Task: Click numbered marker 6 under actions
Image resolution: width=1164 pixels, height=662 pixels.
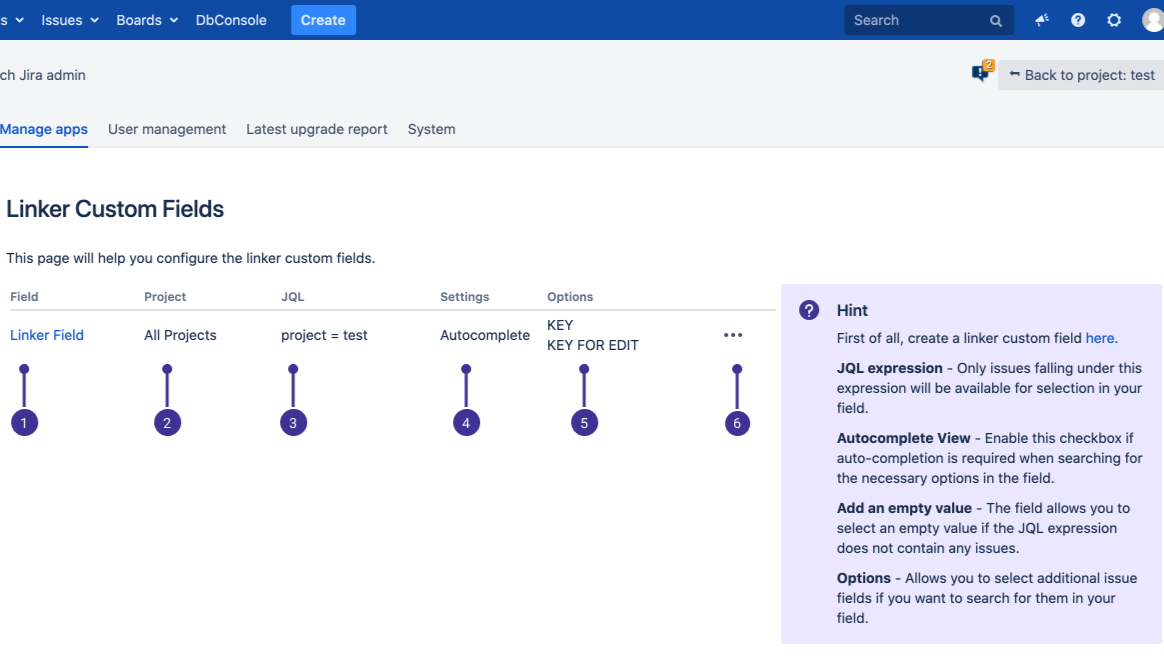Action: pos(737,423)
